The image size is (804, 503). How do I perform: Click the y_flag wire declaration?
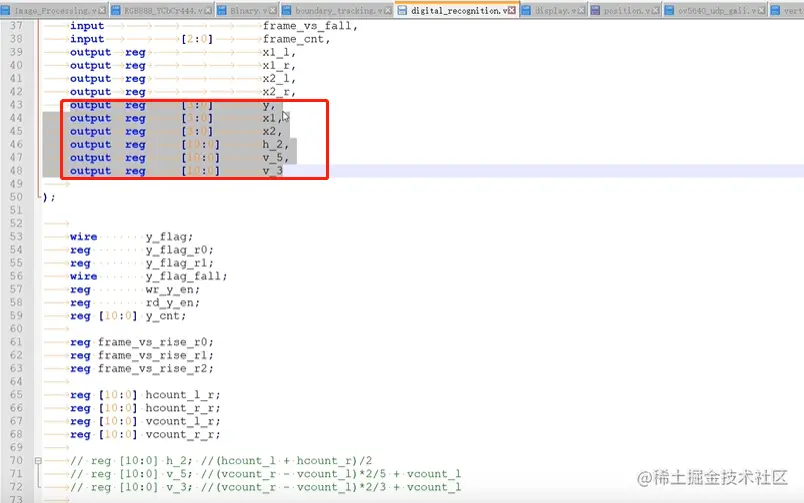(169, 237)
